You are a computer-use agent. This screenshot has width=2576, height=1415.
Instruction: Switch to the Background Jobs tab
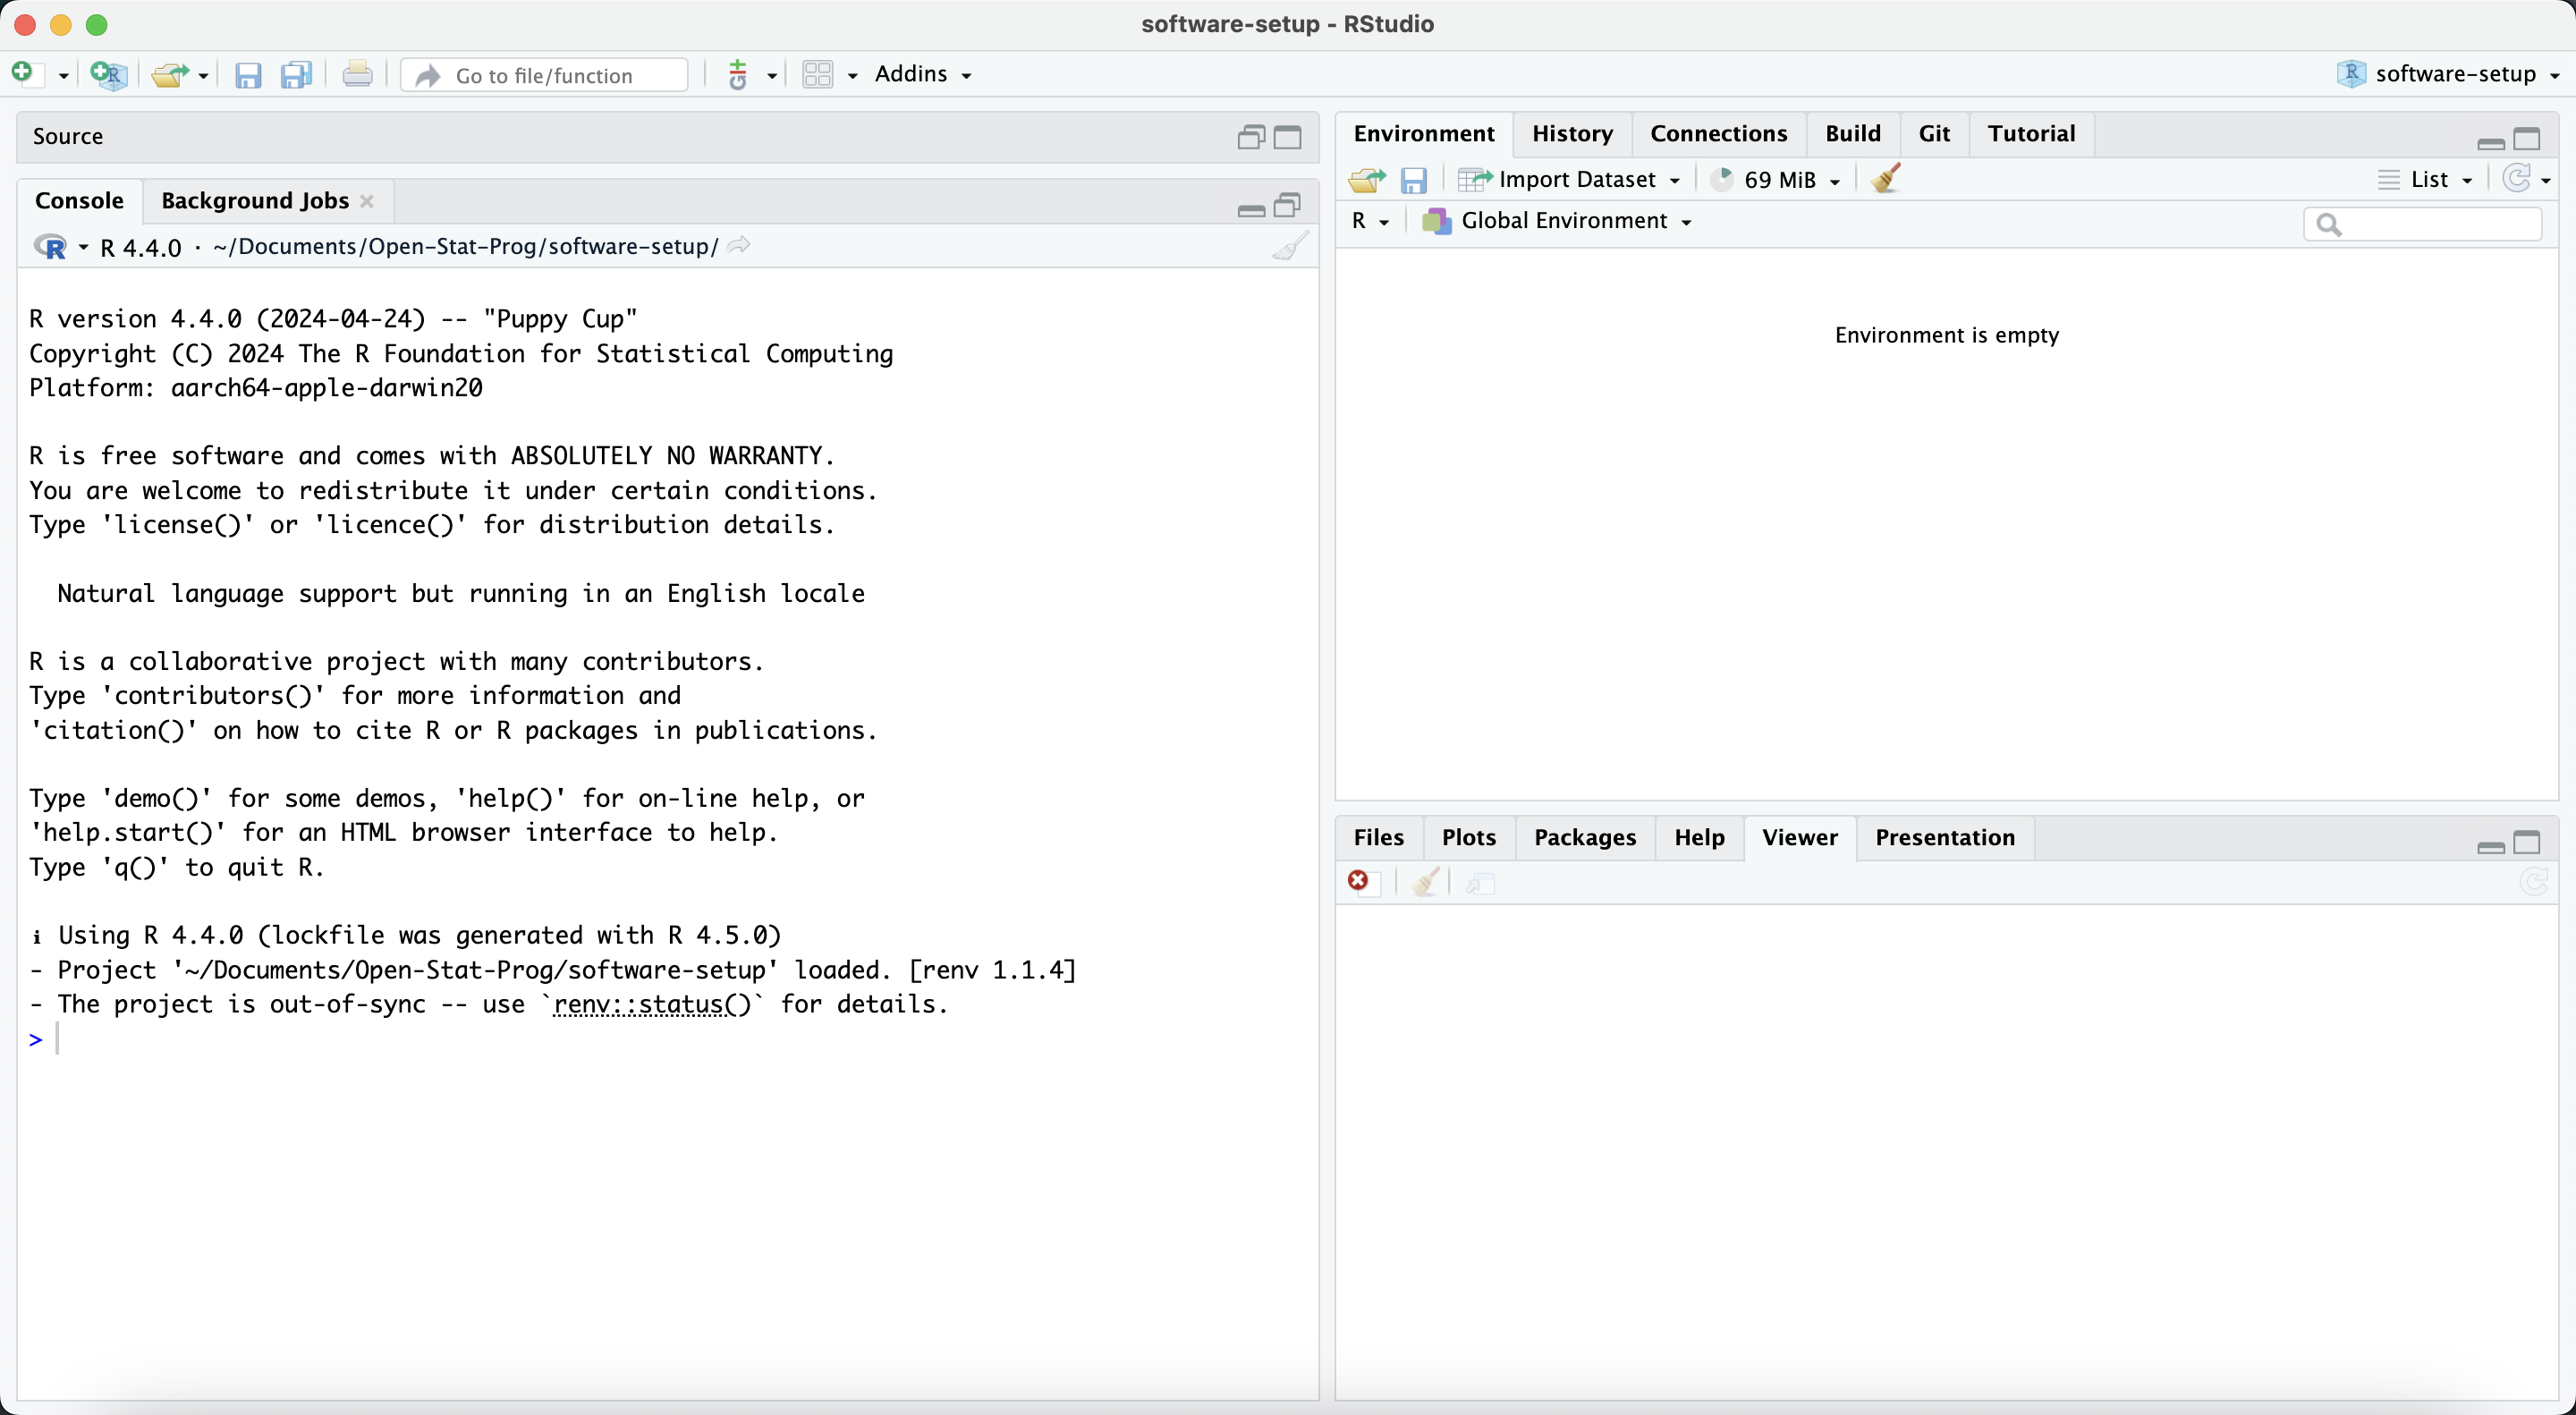coord(253,200)
